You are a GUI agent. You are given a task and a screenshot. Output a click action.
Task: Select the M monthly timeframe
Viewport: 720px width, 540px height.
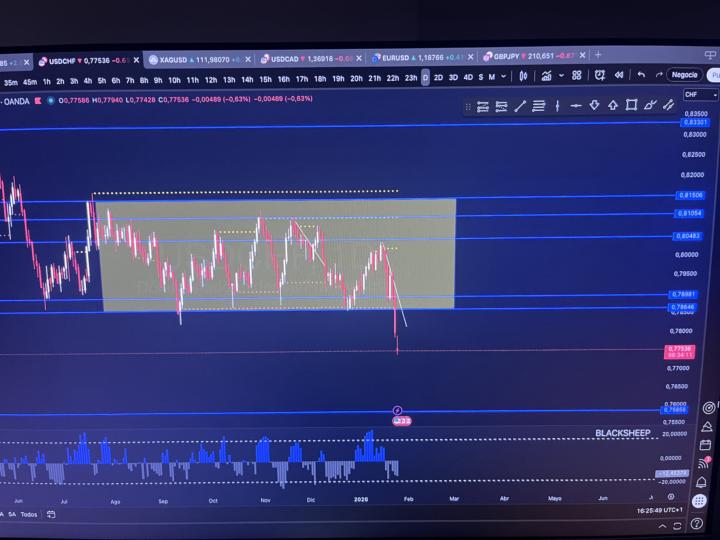point(492,77)
